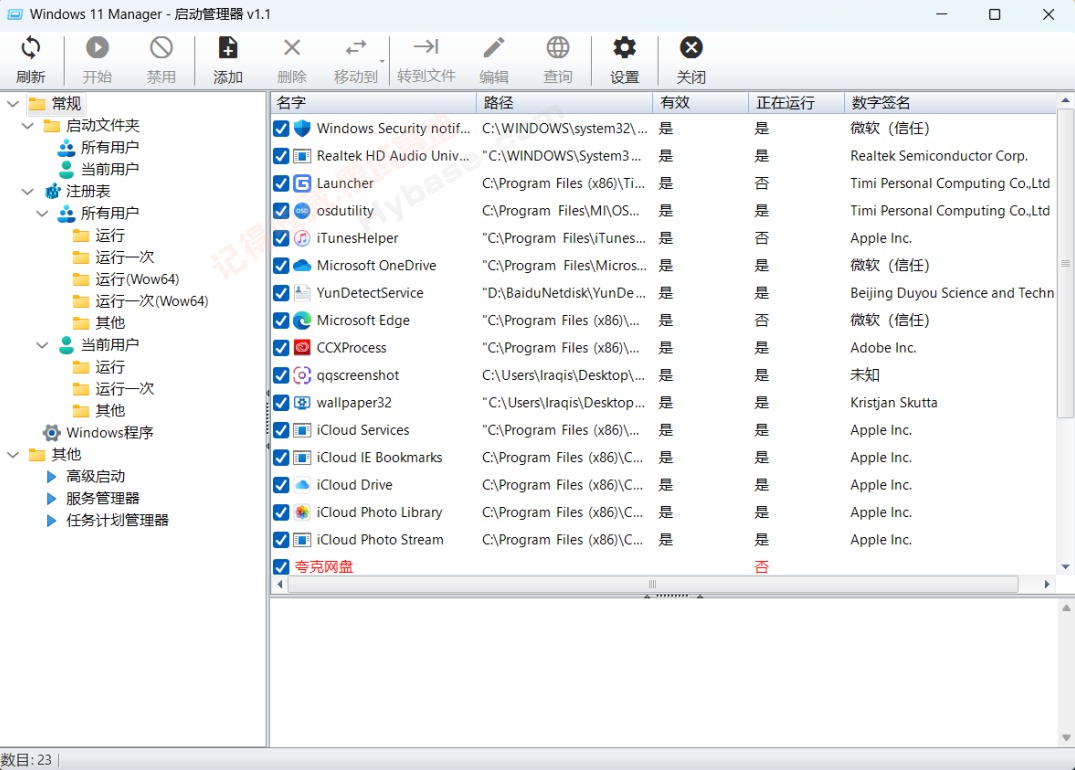Screen dimensions: 1075x770
Task: Uncheck the 夸克网盘 checkbox
Action: [281, 566]
